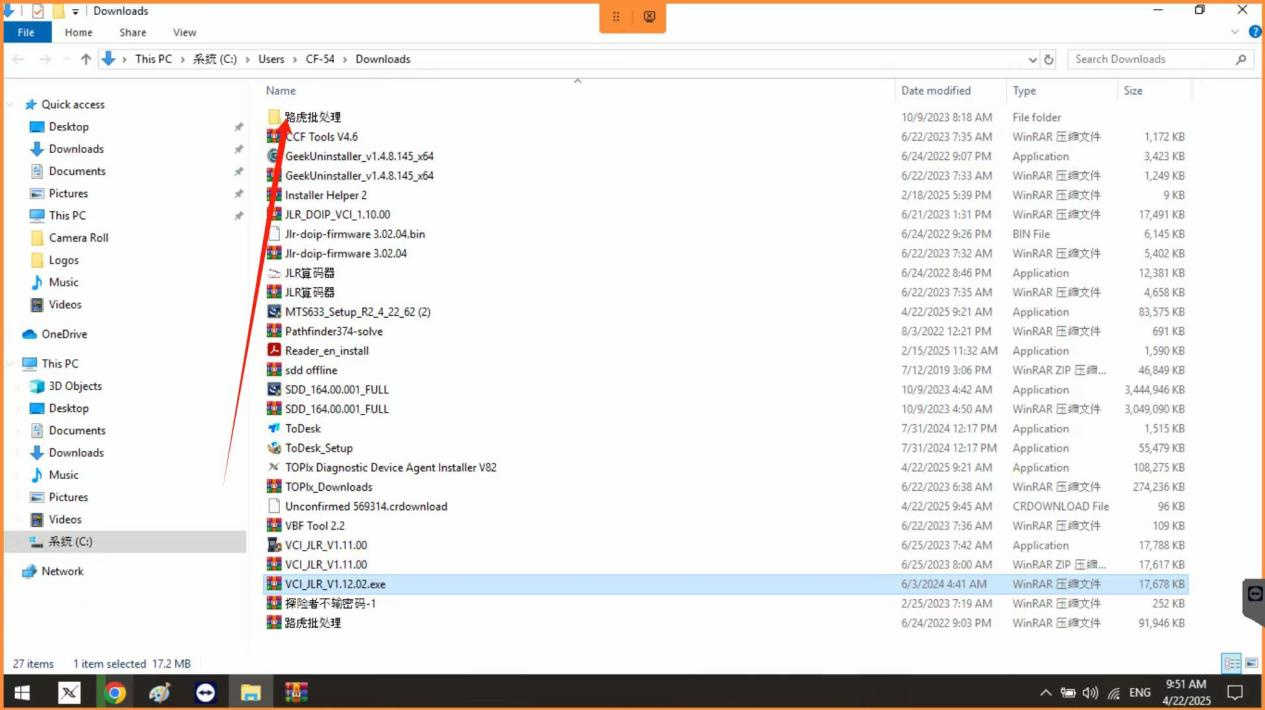Image resolution: width=1265 pixels, height=710 pixels.
Task: Open Quick Access Toolbar customize dropdown
Action: click(76, 11)
